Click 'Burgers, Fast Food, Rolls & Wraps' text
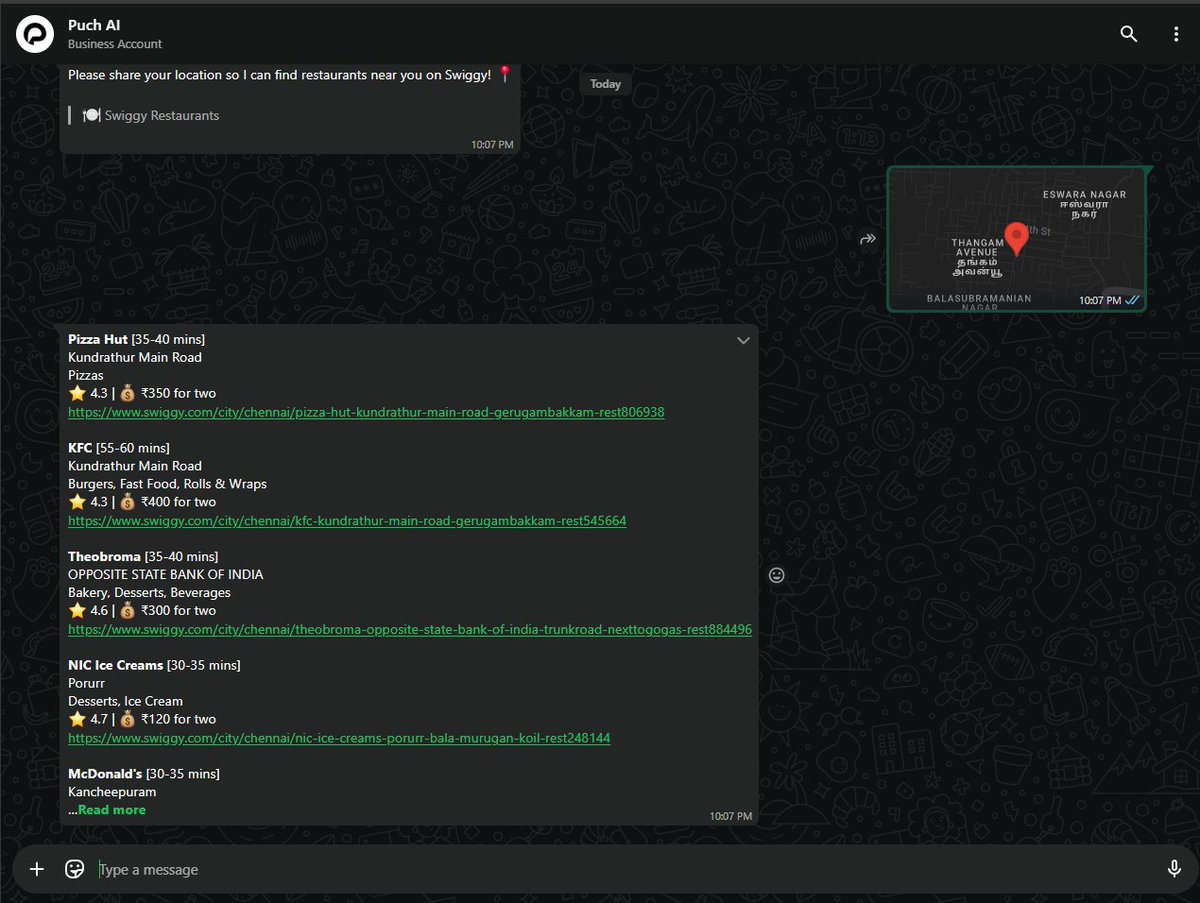This screenshot has width=1200, height=903. pos(167,484)
